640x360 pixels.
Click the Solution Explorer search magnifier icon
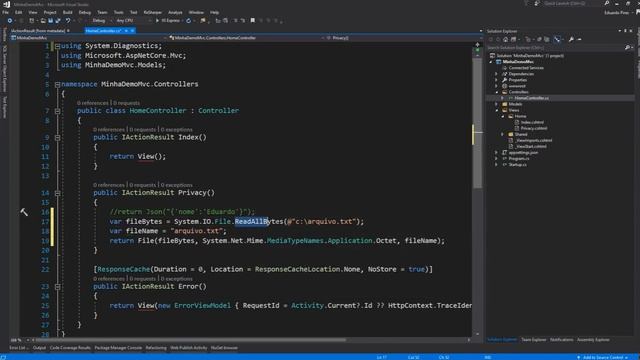[627, 48]
